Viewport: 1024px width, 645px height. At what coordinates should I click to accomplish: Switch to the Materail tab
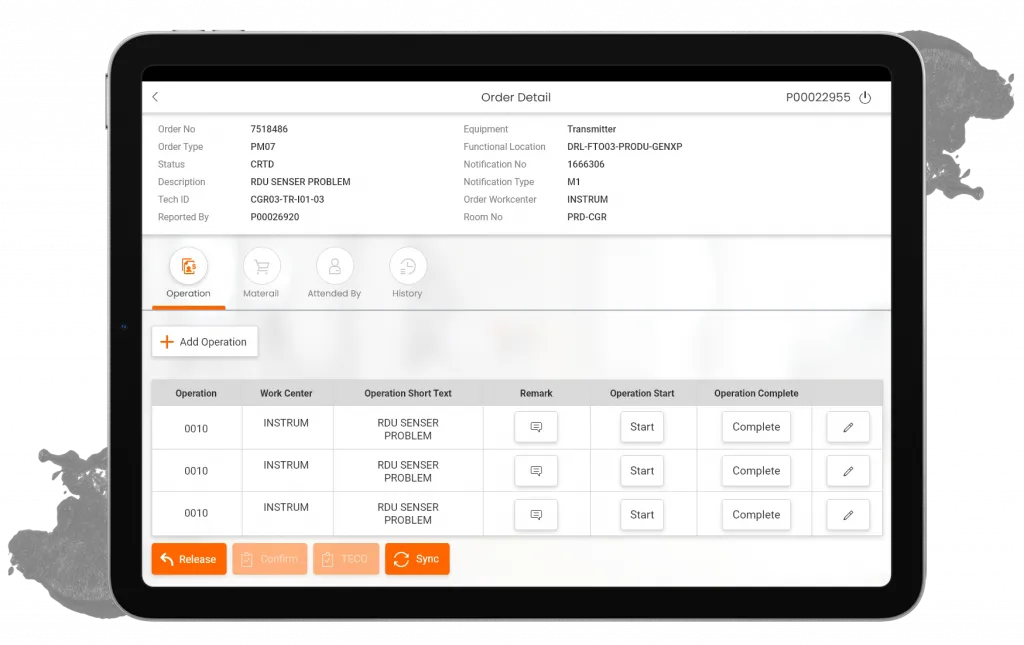[x=261, y=274]
